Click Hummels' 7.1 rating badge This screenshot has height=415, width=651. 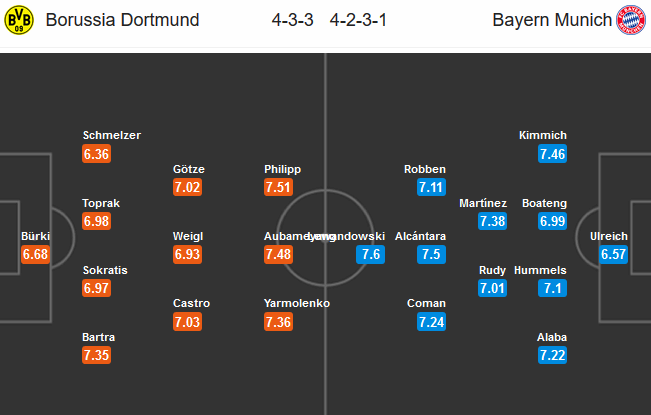[552, 288]
